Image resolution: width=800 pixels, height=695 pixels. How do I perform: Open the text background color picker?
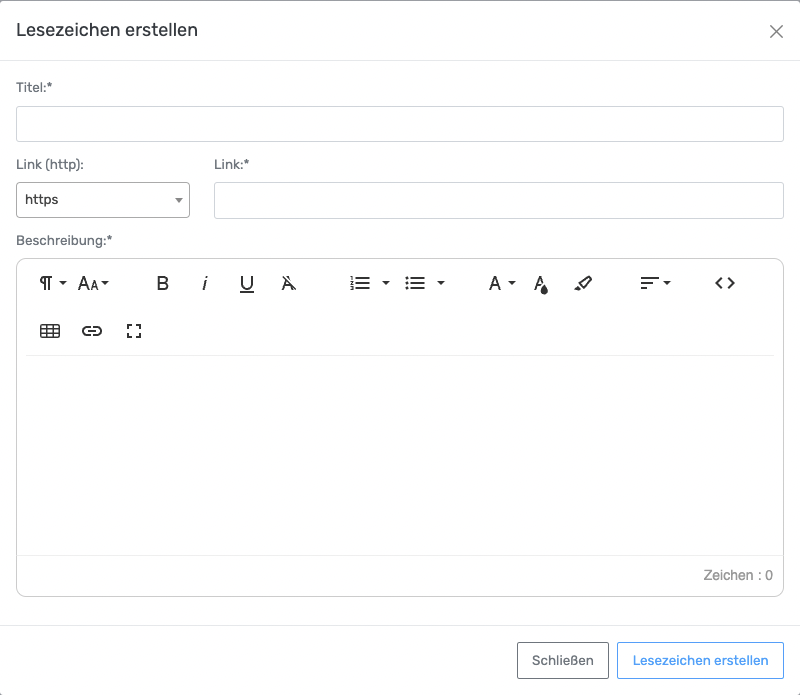(541, 284)
